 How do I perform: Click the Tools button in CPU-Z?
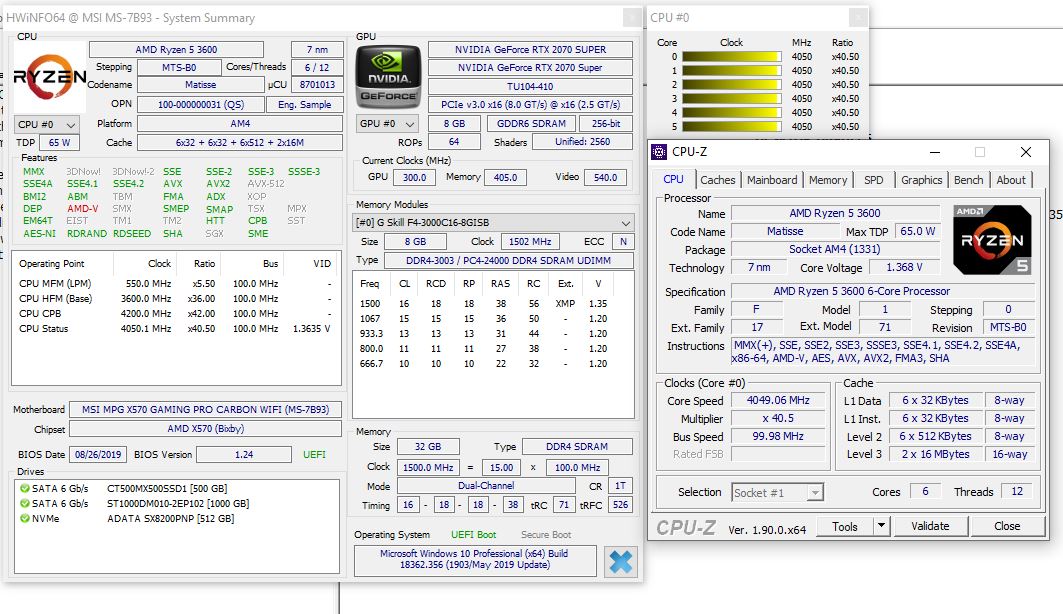845,526
